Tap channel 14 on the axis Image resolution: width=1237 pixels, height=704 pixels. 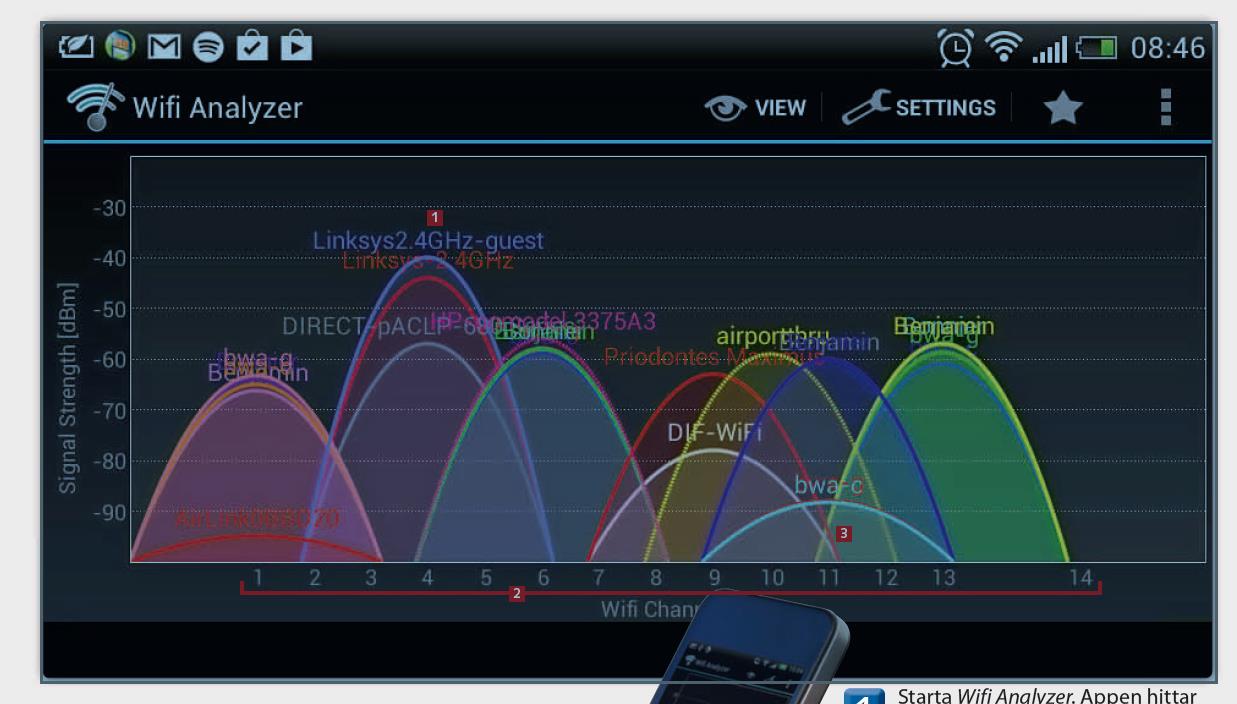(1080, 578)
